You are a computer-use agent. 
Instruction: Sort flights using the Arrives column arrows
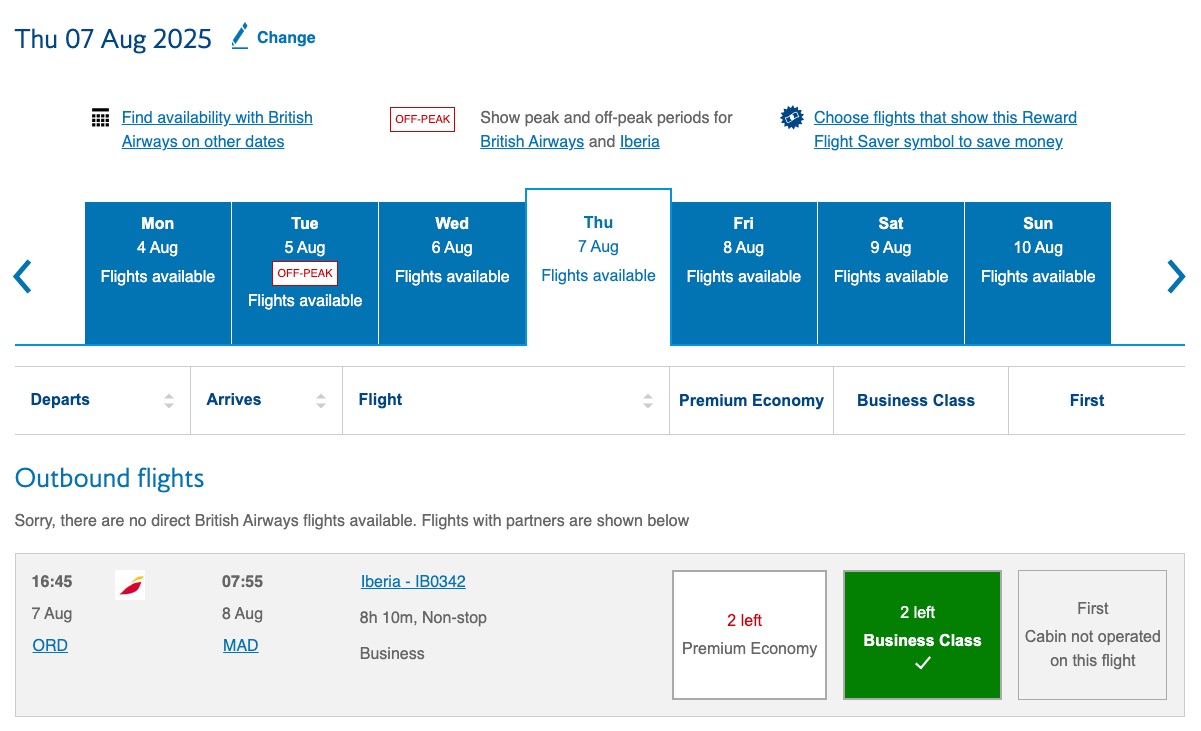(320, 399)
